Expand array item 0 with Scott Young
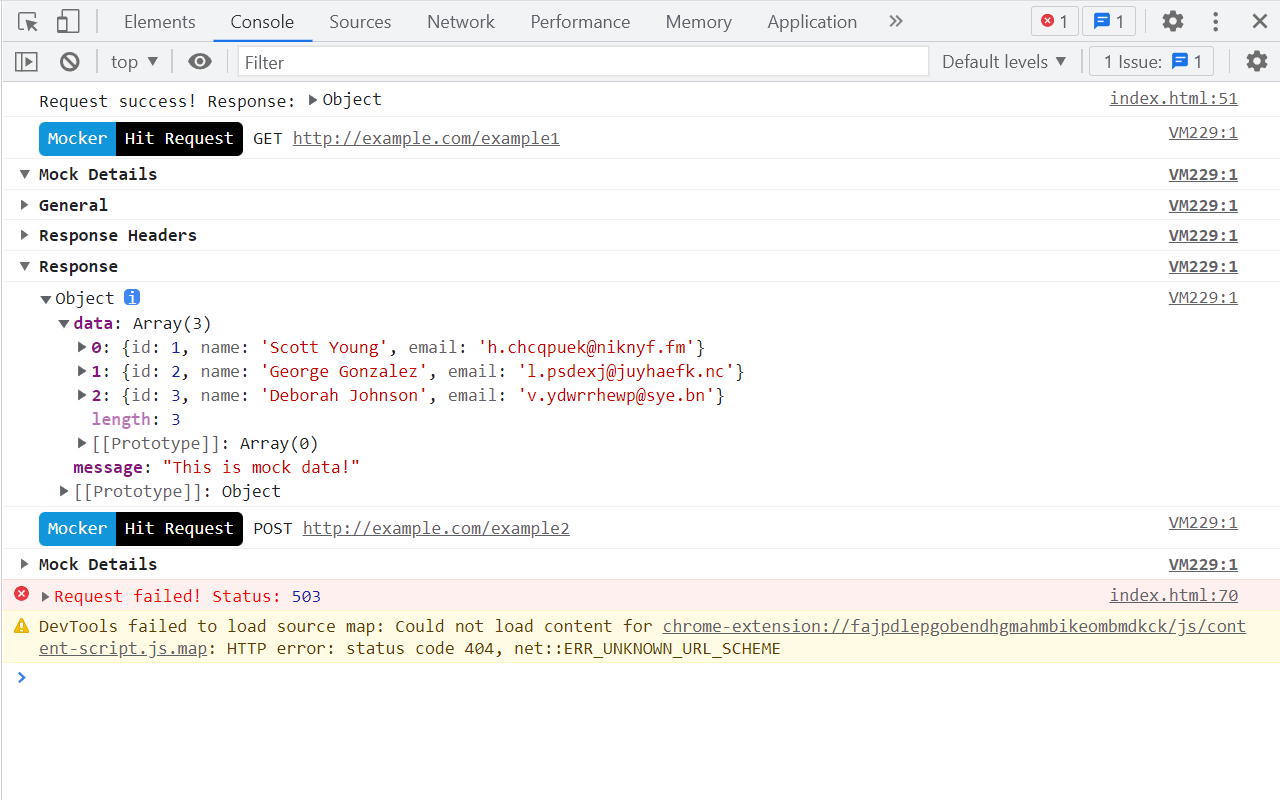This screenshot has height=800, width=1280. (x=81, y=347)
